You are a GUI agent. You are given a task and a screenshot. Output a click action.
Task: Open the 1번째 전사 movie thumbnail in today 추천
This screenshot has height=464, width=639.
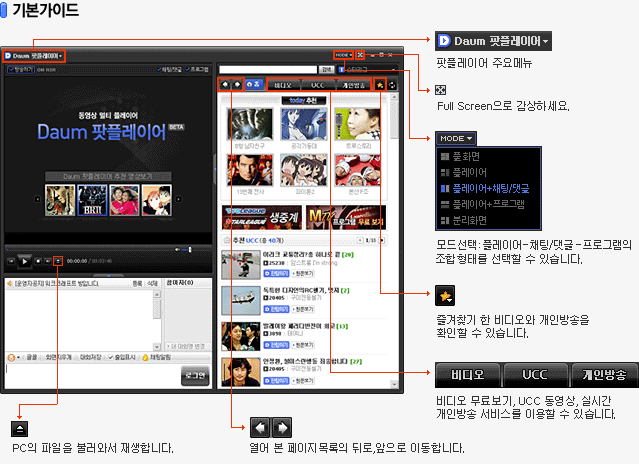point(250,170)
